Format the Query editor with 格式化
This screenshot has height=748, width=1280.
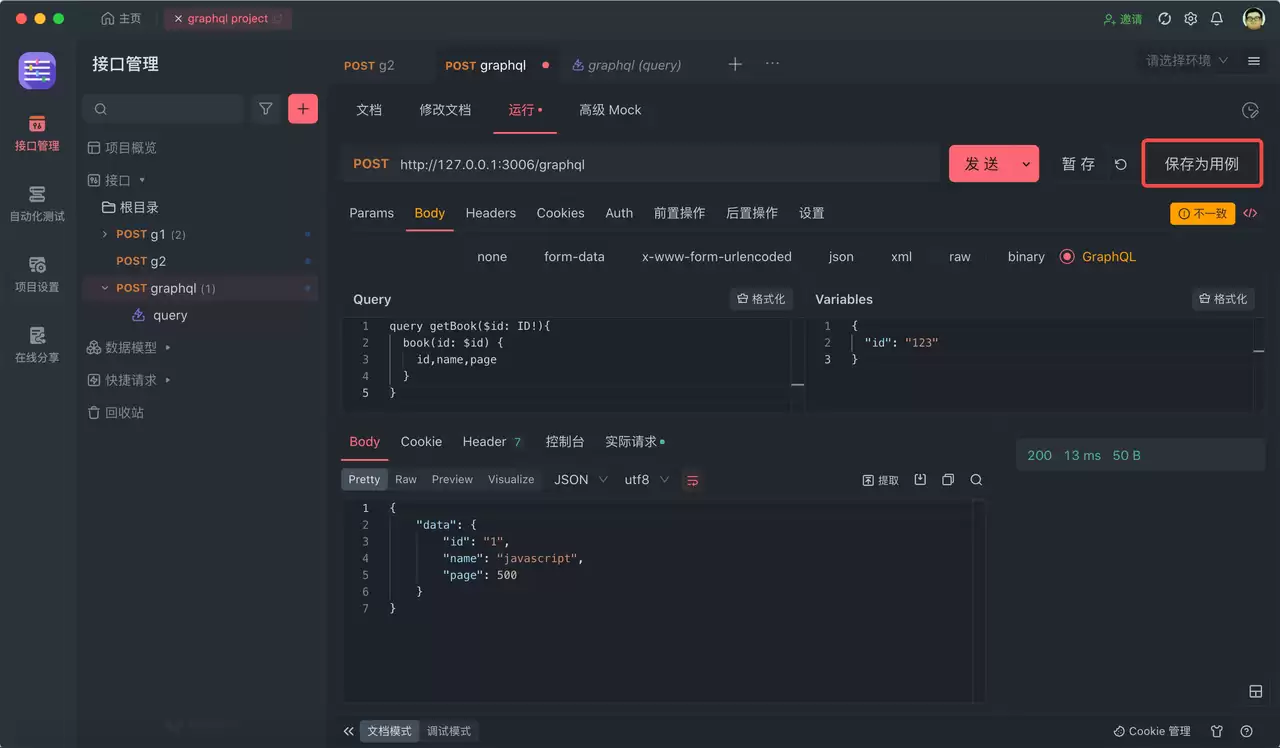pos(761,299)
